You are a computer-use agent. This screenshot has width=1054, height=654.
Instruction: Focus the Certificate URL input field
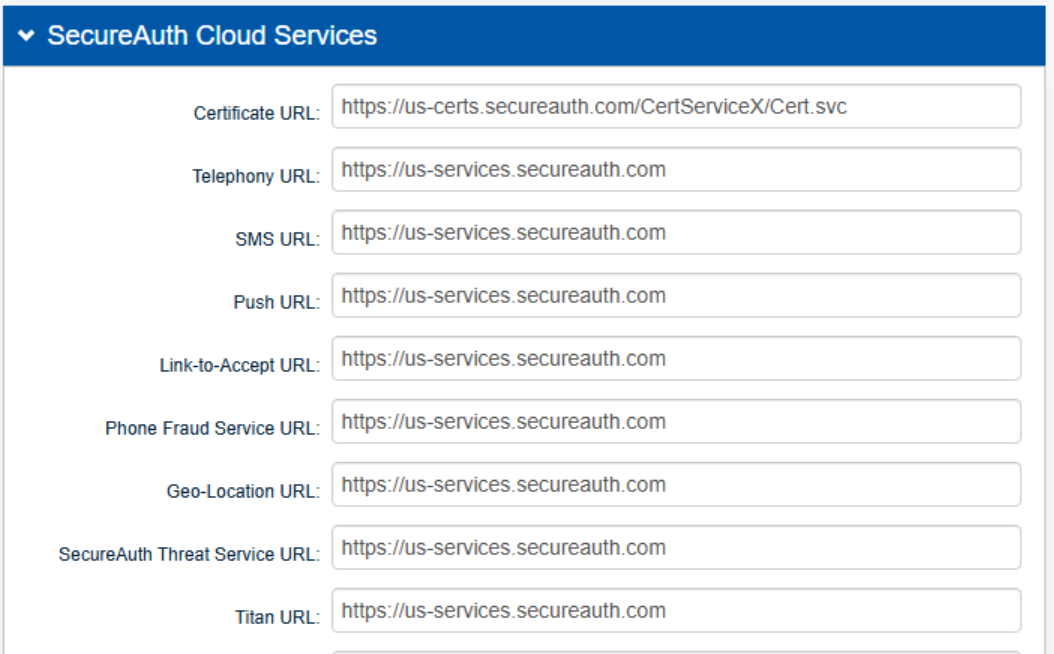coord(676,106)
